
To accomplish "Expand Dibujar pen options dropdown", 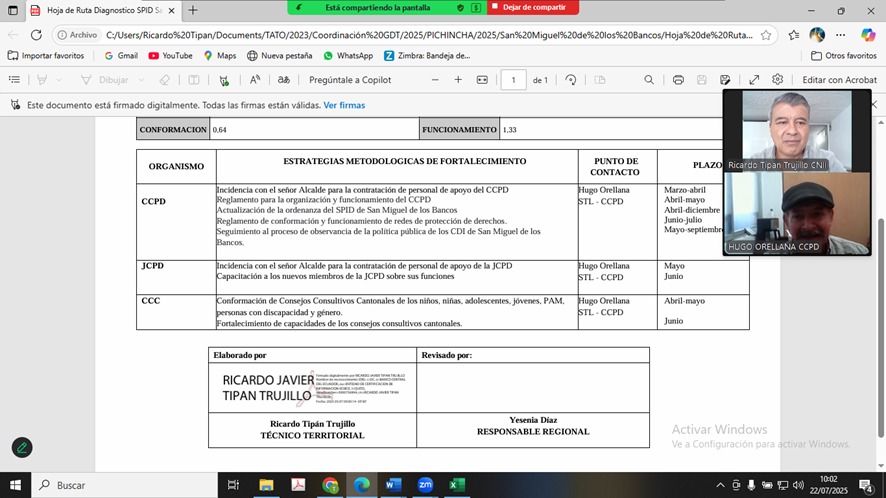I will (141, 80).
